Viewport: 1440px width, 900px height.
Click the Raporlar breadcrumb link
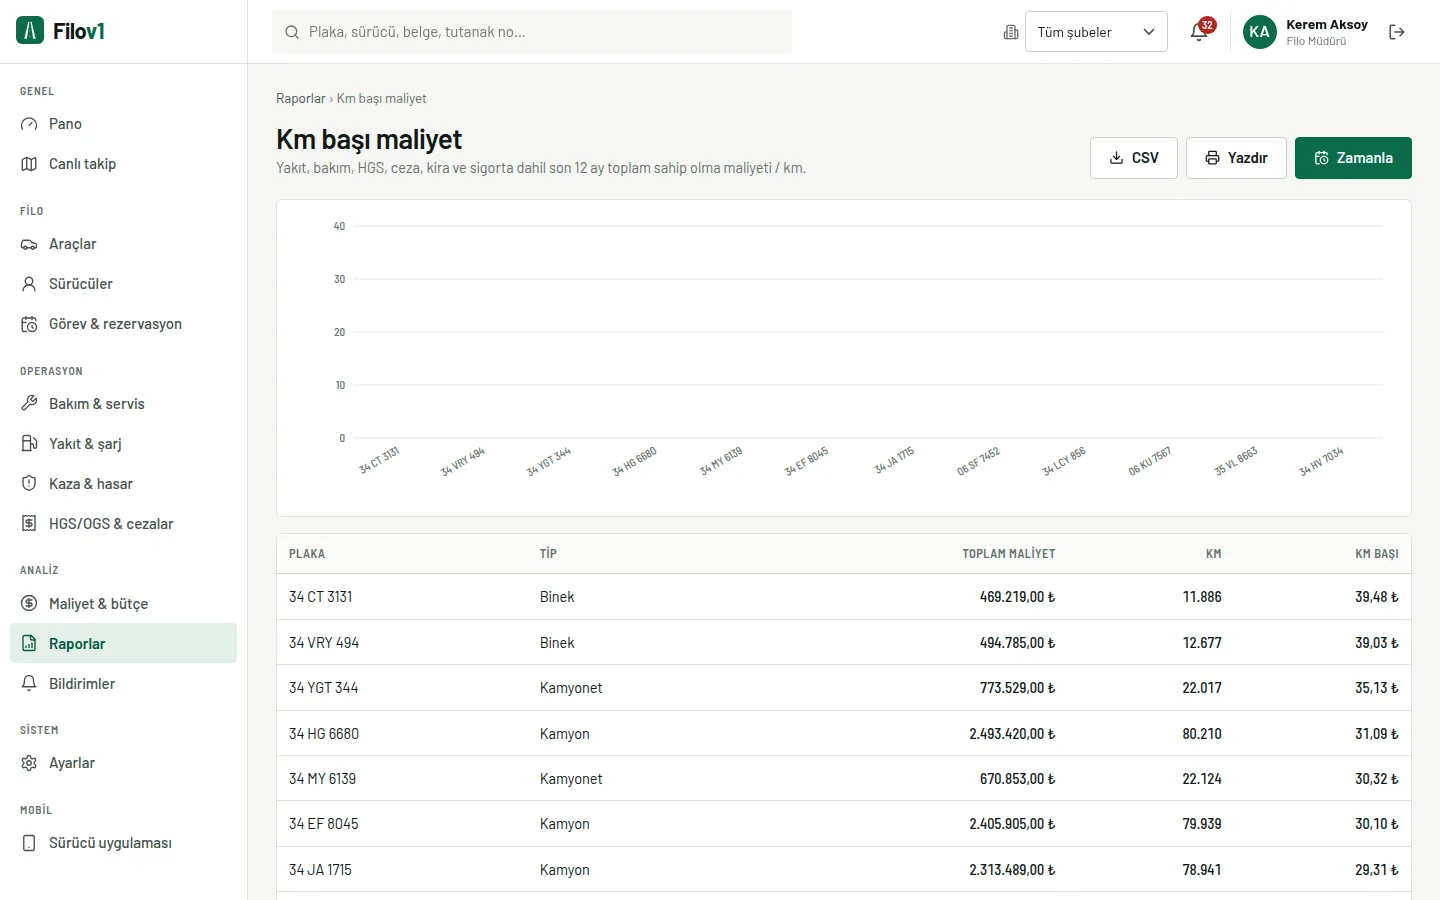(x=301, y=99)
